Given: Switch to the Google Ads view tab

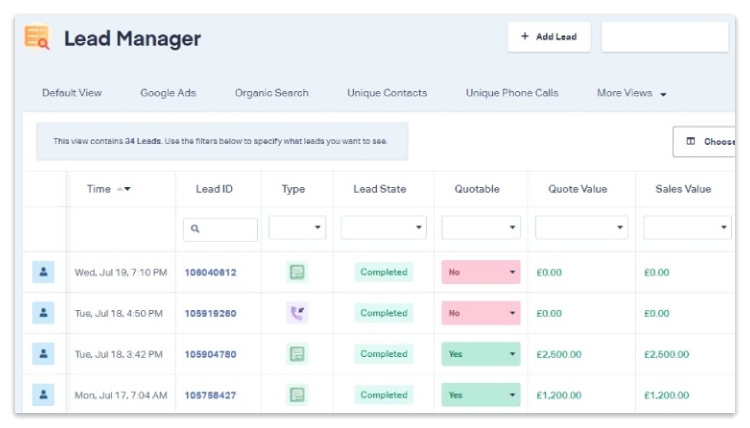Looking at the screenshot, I should pyautogui.click(x=168, y=93).
